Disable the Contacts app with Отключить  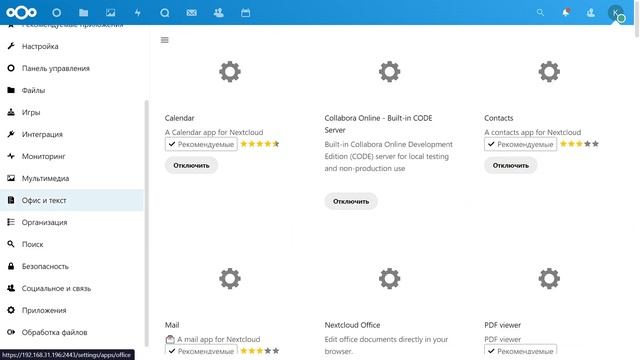511,166
